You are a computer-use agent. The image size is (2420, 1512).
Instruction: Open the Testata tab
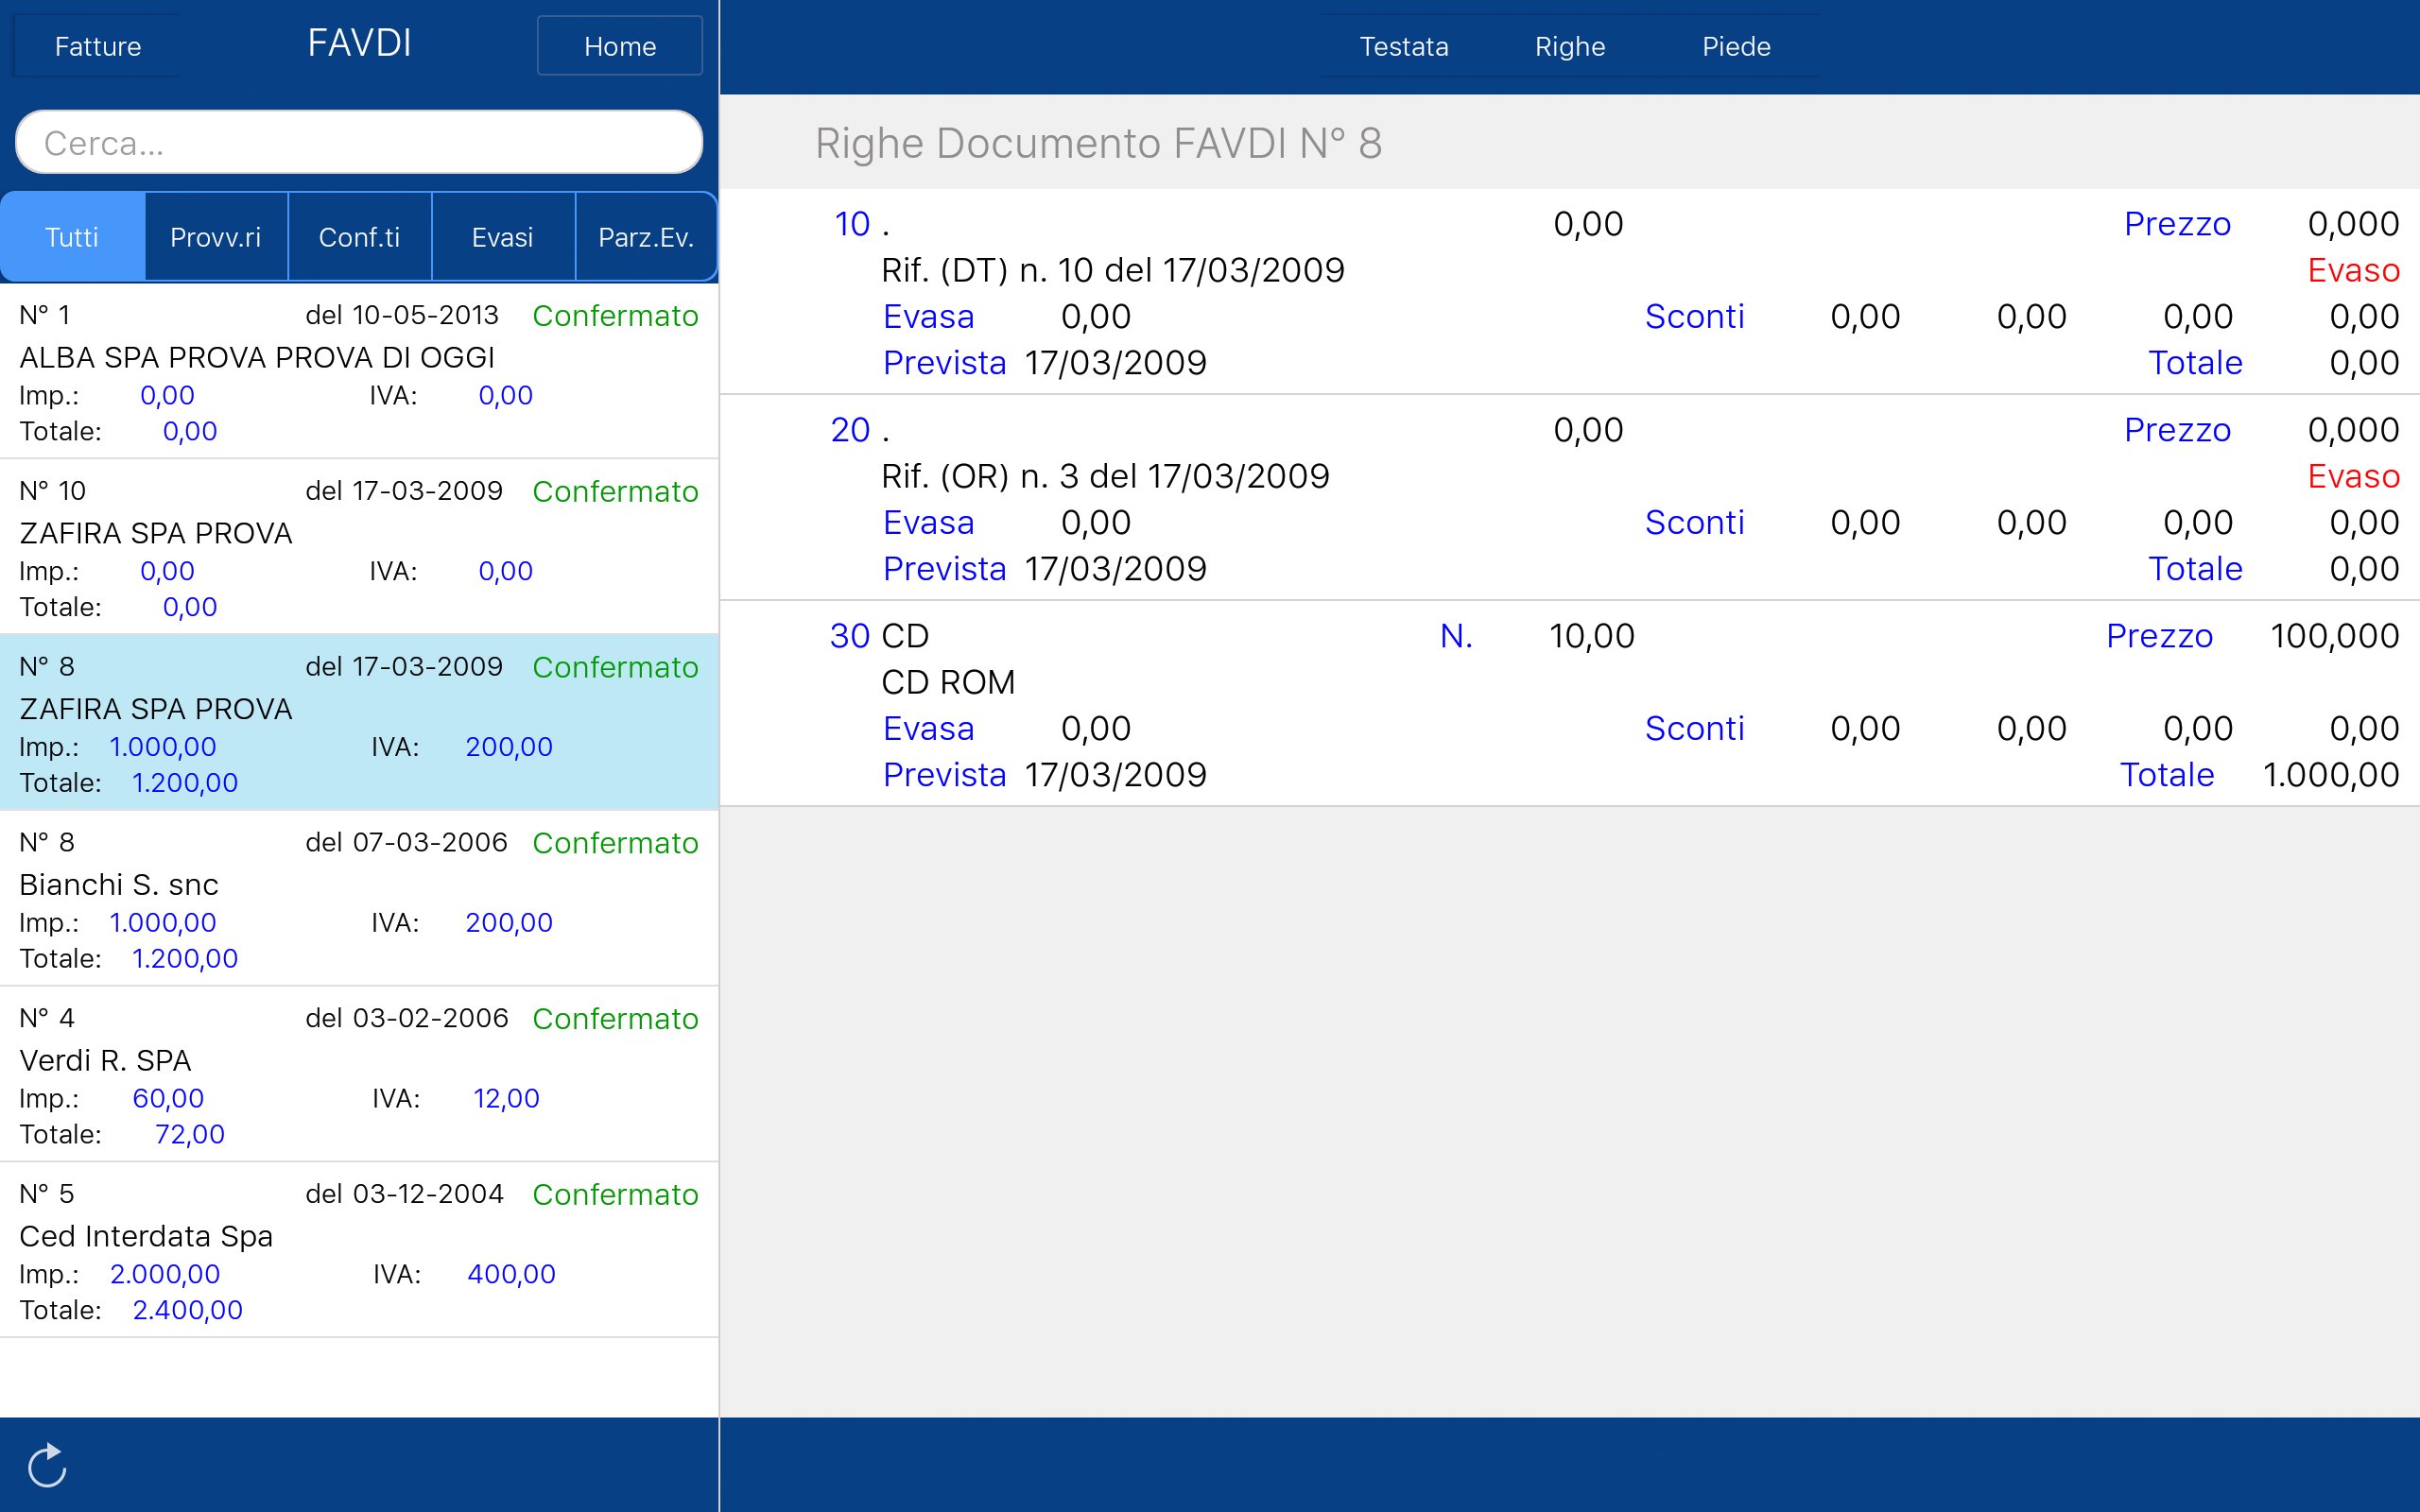pyautogui.click(x=1403, y=46)
